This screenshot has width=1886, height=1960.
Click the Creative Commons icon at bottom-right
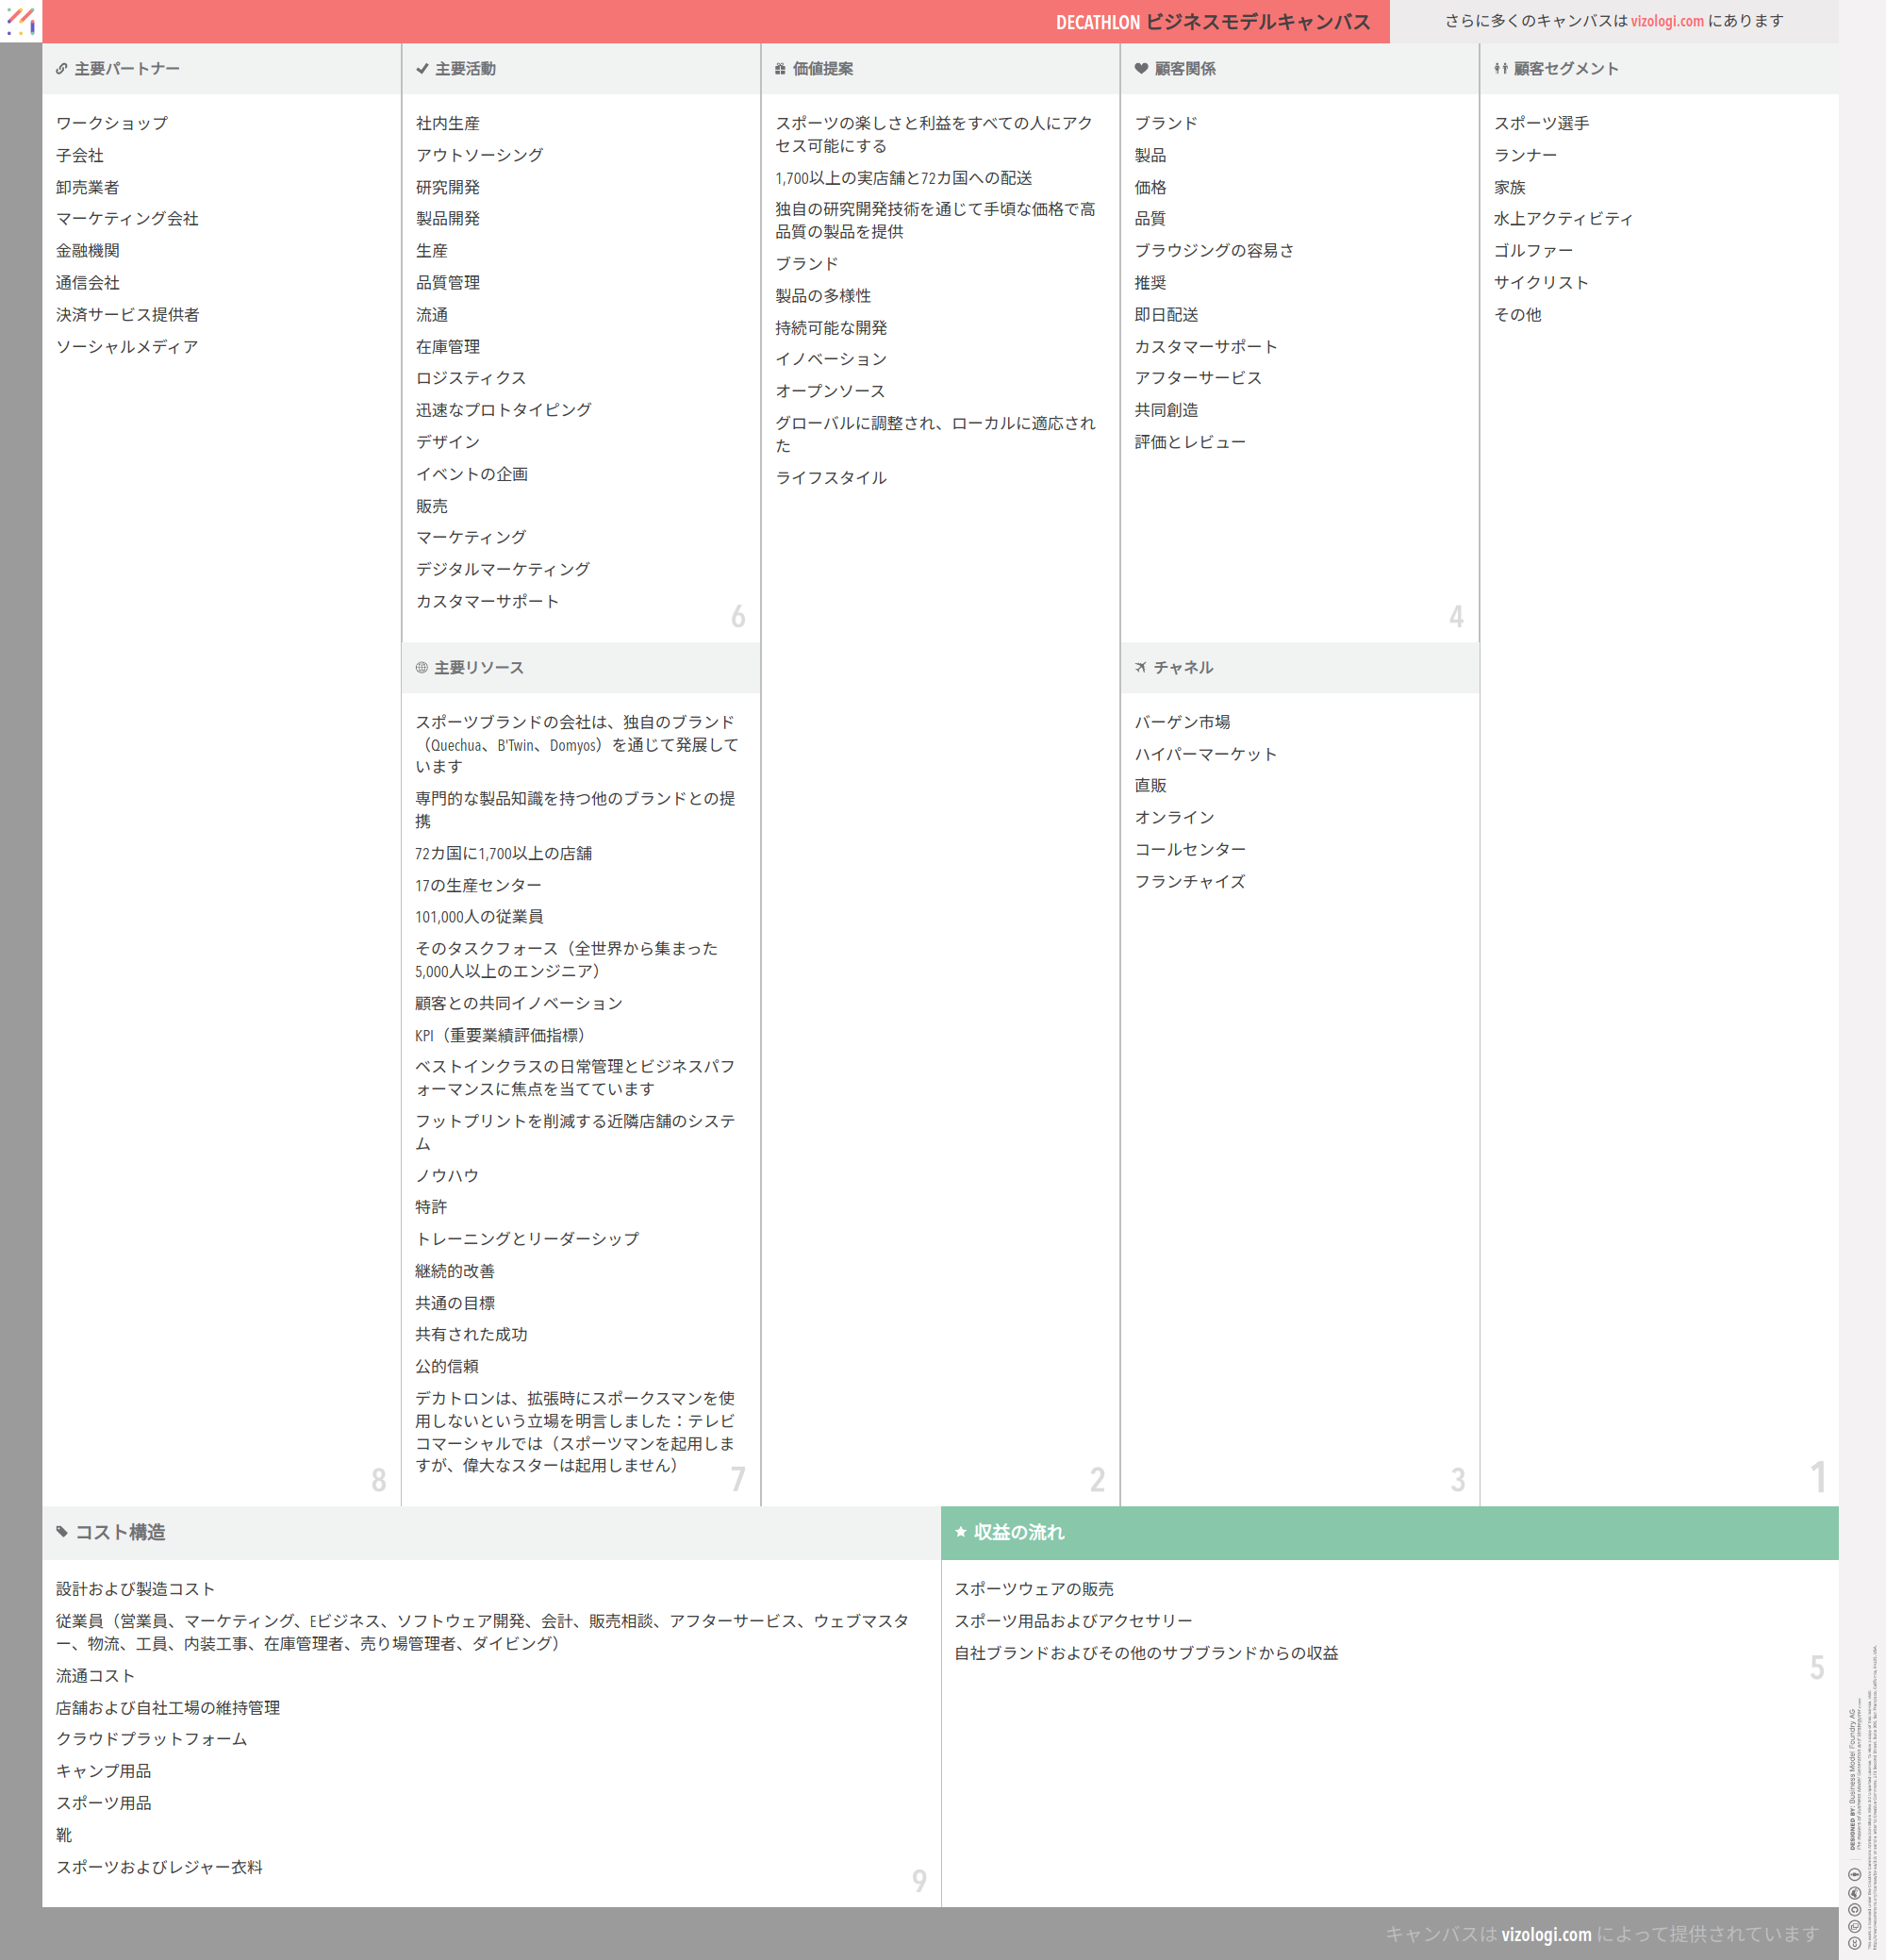pos(1854,1942)
